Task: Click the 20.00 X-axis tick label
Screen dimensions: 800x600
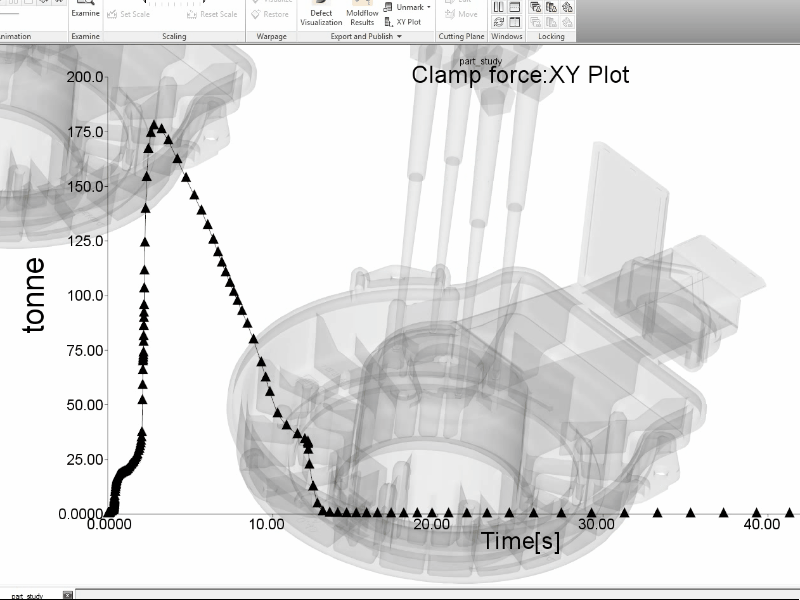Action: pyautogui.click(x=432, y=524)
